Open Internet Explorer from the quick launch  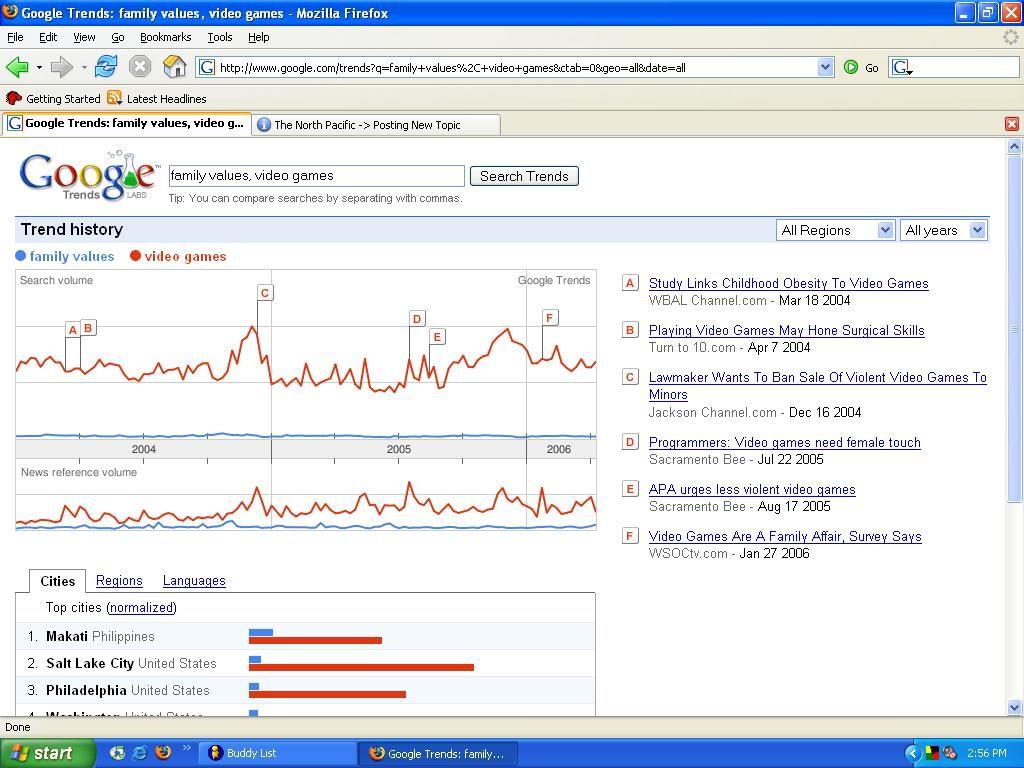(140, 753)
